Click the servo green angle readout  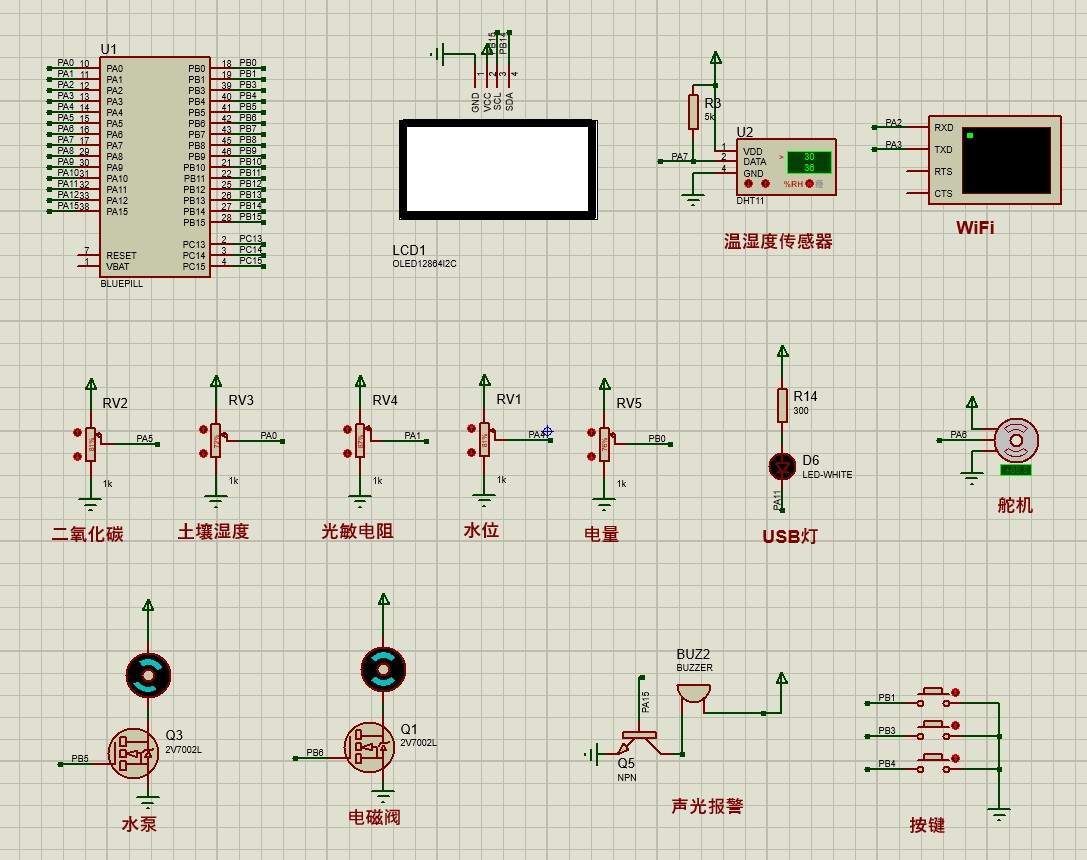[x=1016, y=471]
